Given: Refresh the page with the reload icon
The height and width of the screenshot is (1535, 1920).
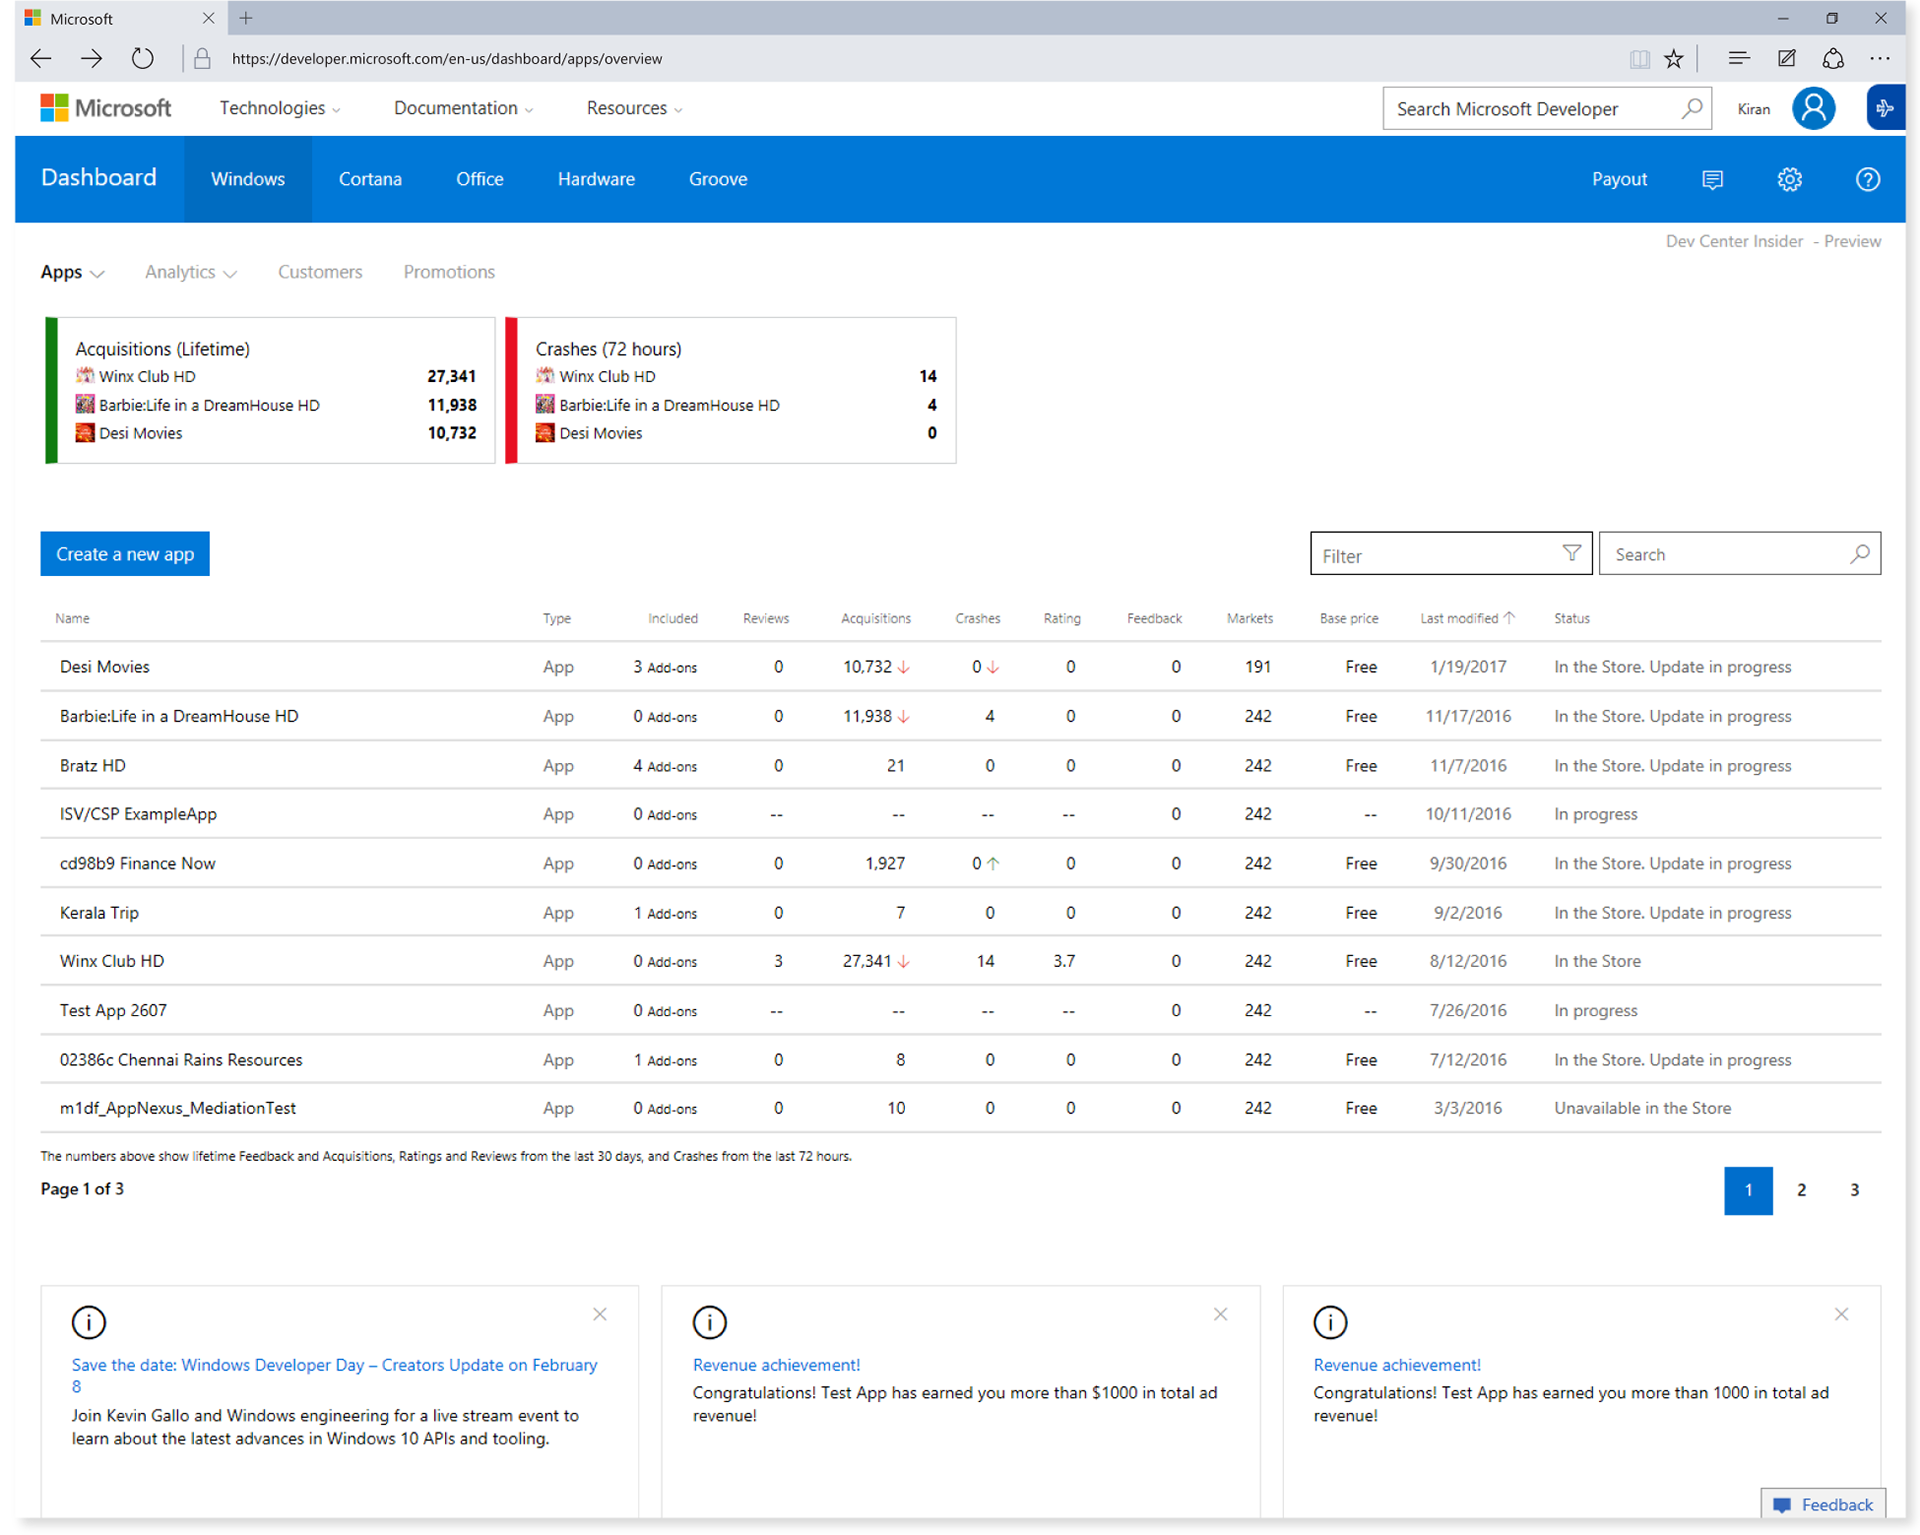Looking at the screenshot, I should [x=143, y=59].
